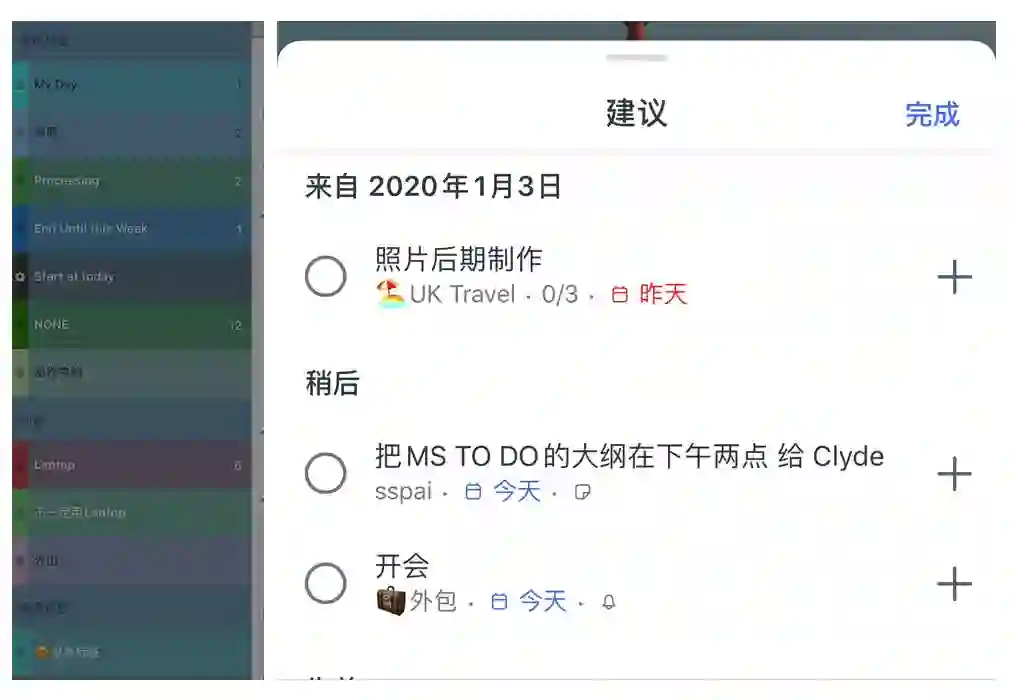Tap 完成 to close suggestions

932,115
